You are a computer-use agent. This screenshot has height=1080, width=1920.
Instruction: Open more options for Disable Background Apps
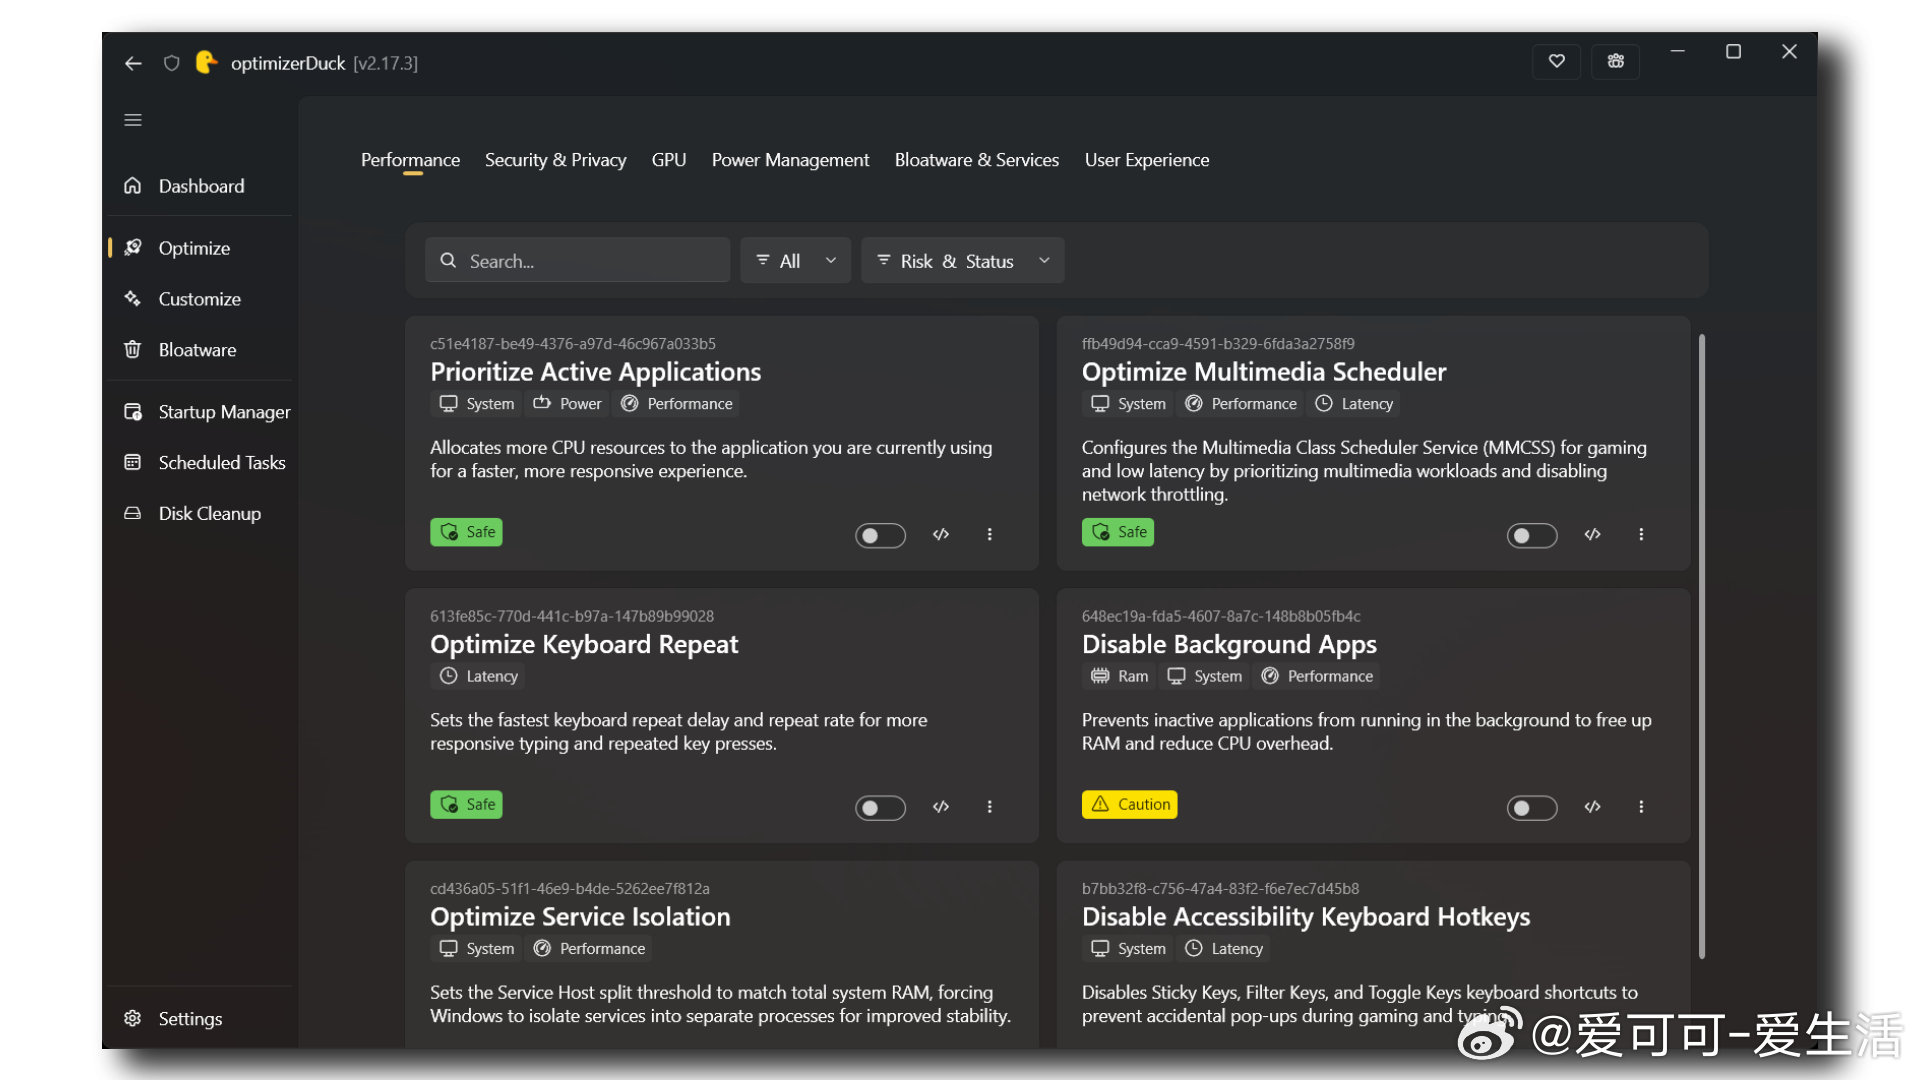pyautogui.click(x=1641, y=807)
